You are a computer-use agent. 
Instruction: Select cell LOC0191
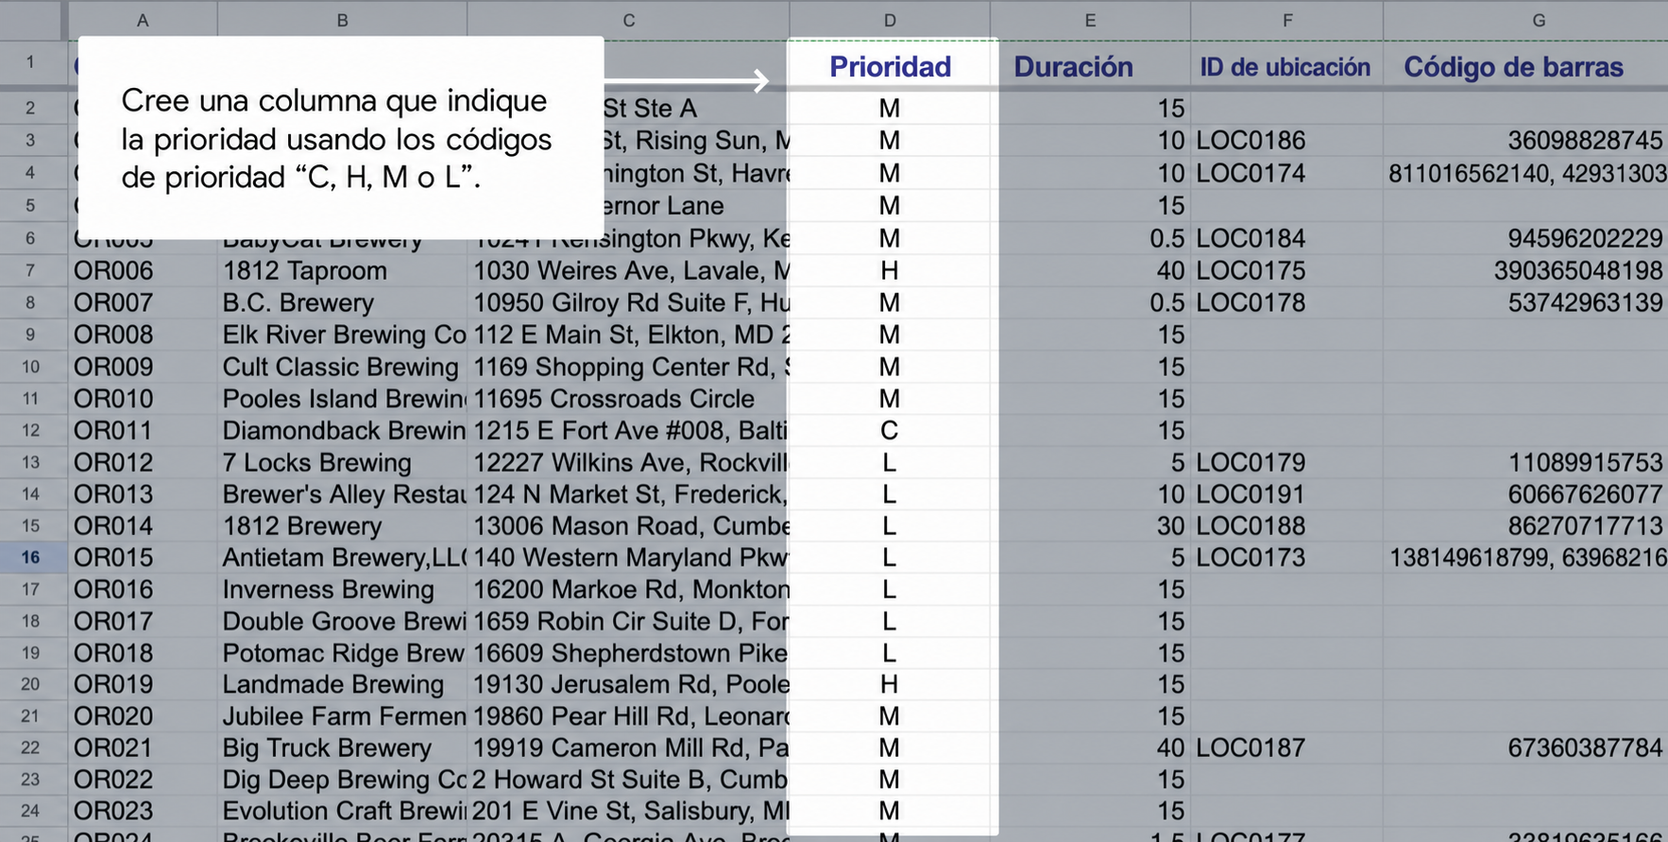(1287, 494)
